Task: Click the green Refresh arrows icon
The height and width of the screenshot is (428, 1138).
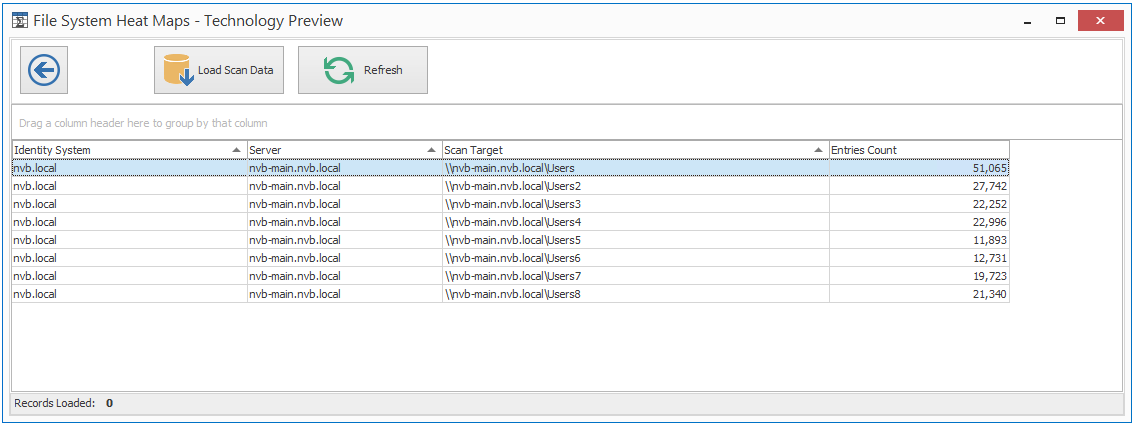Action: point(339,70)
